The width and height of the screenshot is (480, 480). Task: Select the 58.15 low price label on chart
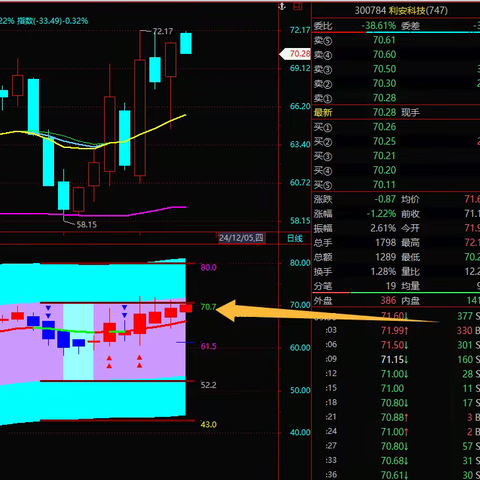[x=87, y=225]
